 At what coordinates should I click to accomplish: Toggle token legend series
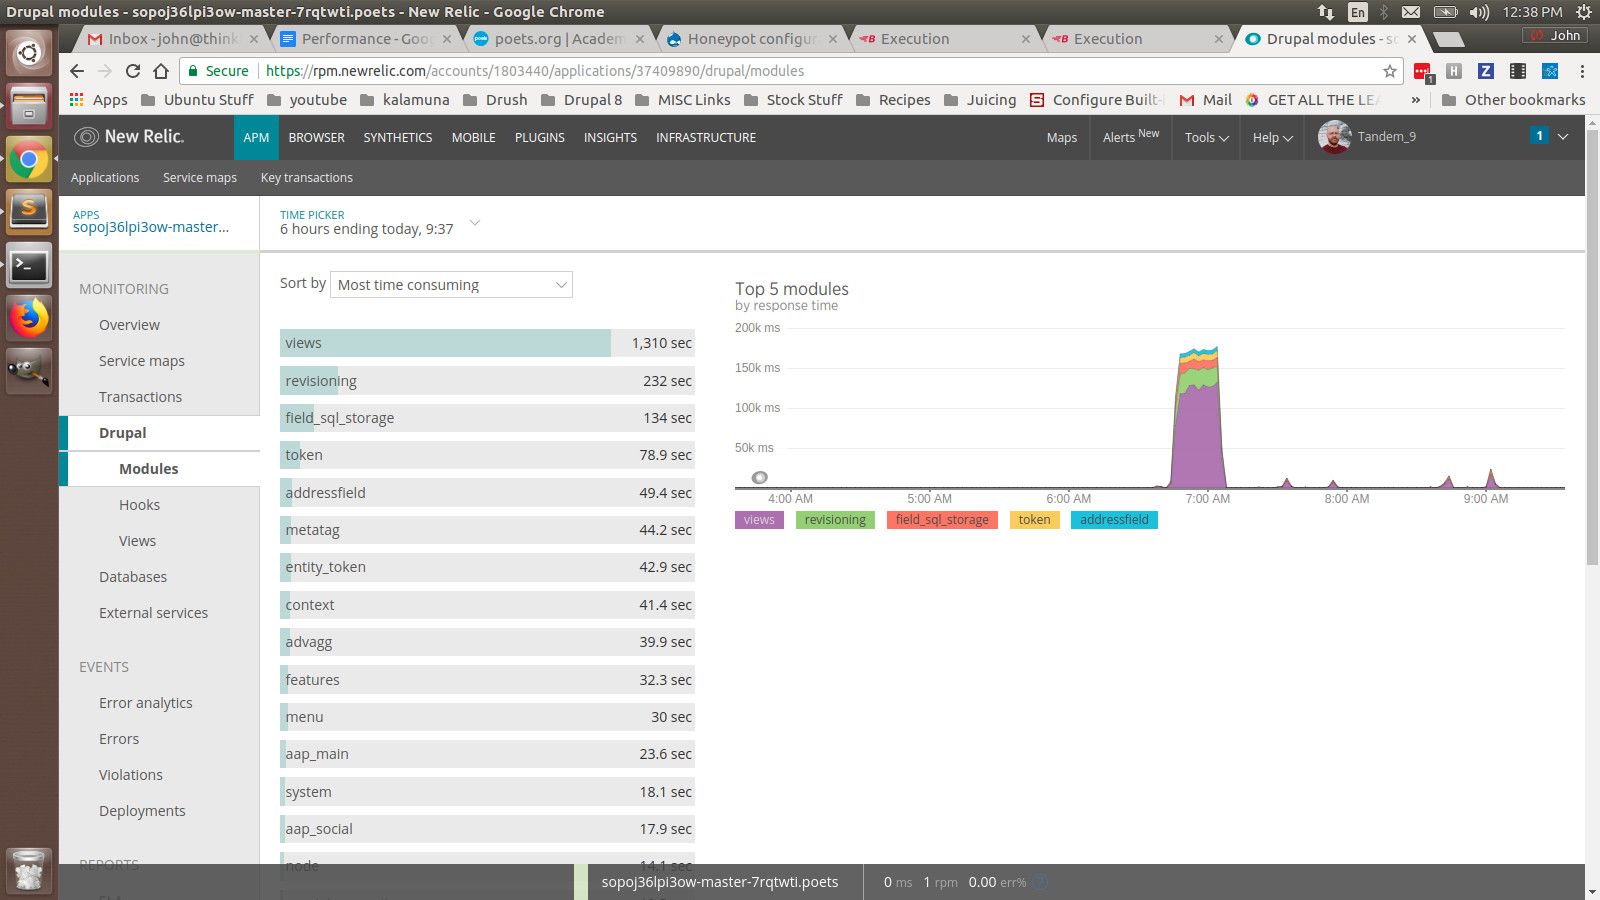(1034, 520)
